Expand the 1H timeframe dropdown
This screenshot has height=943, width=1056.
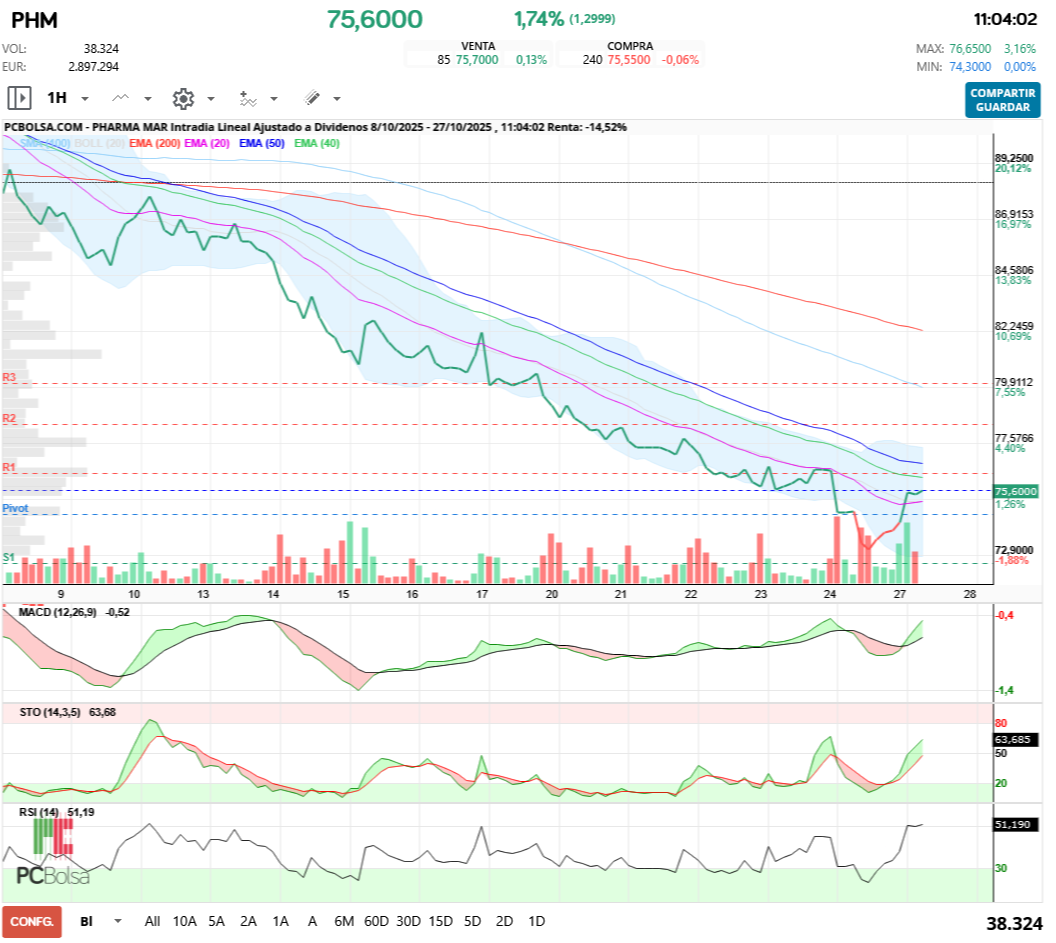point(85,99)
